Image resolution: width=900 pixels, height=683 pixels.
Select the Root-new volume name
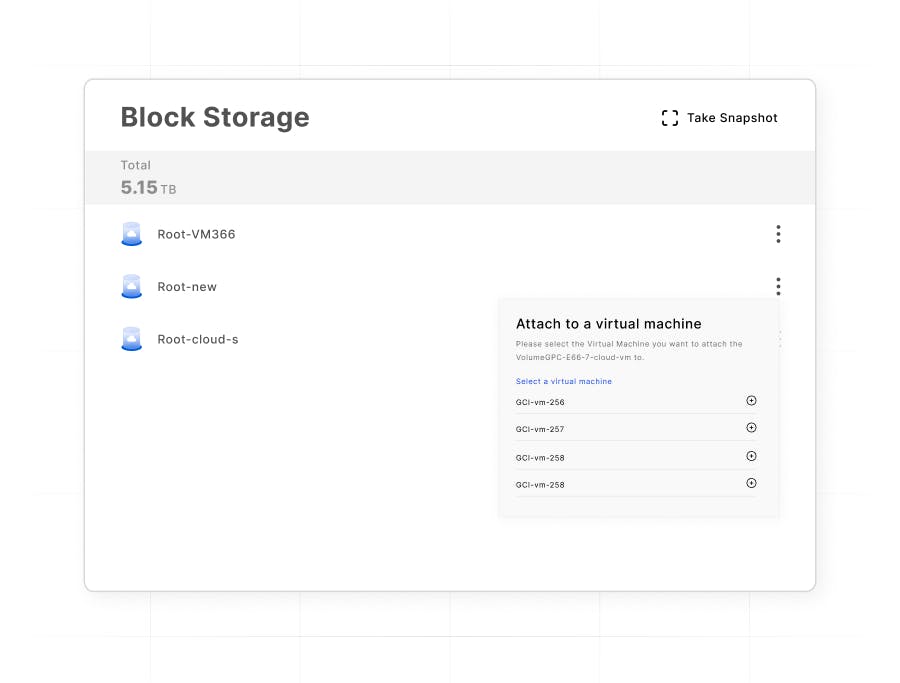coord(187,287)
